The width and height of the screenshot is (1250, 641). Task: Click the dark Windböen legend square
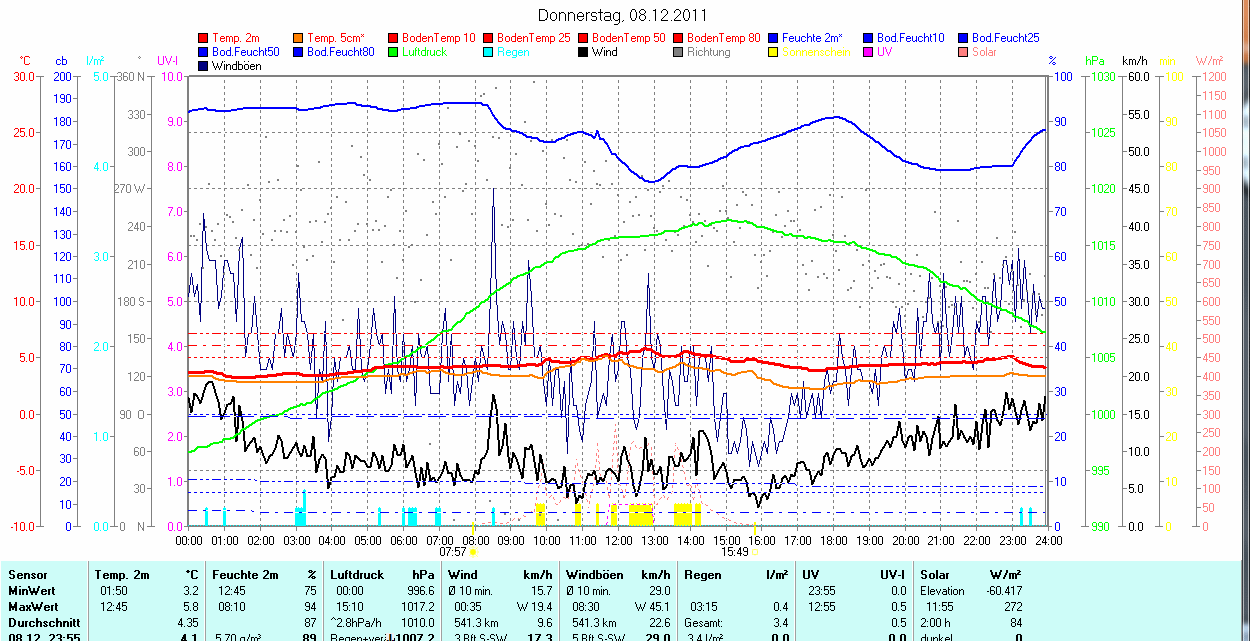[204, 66]
